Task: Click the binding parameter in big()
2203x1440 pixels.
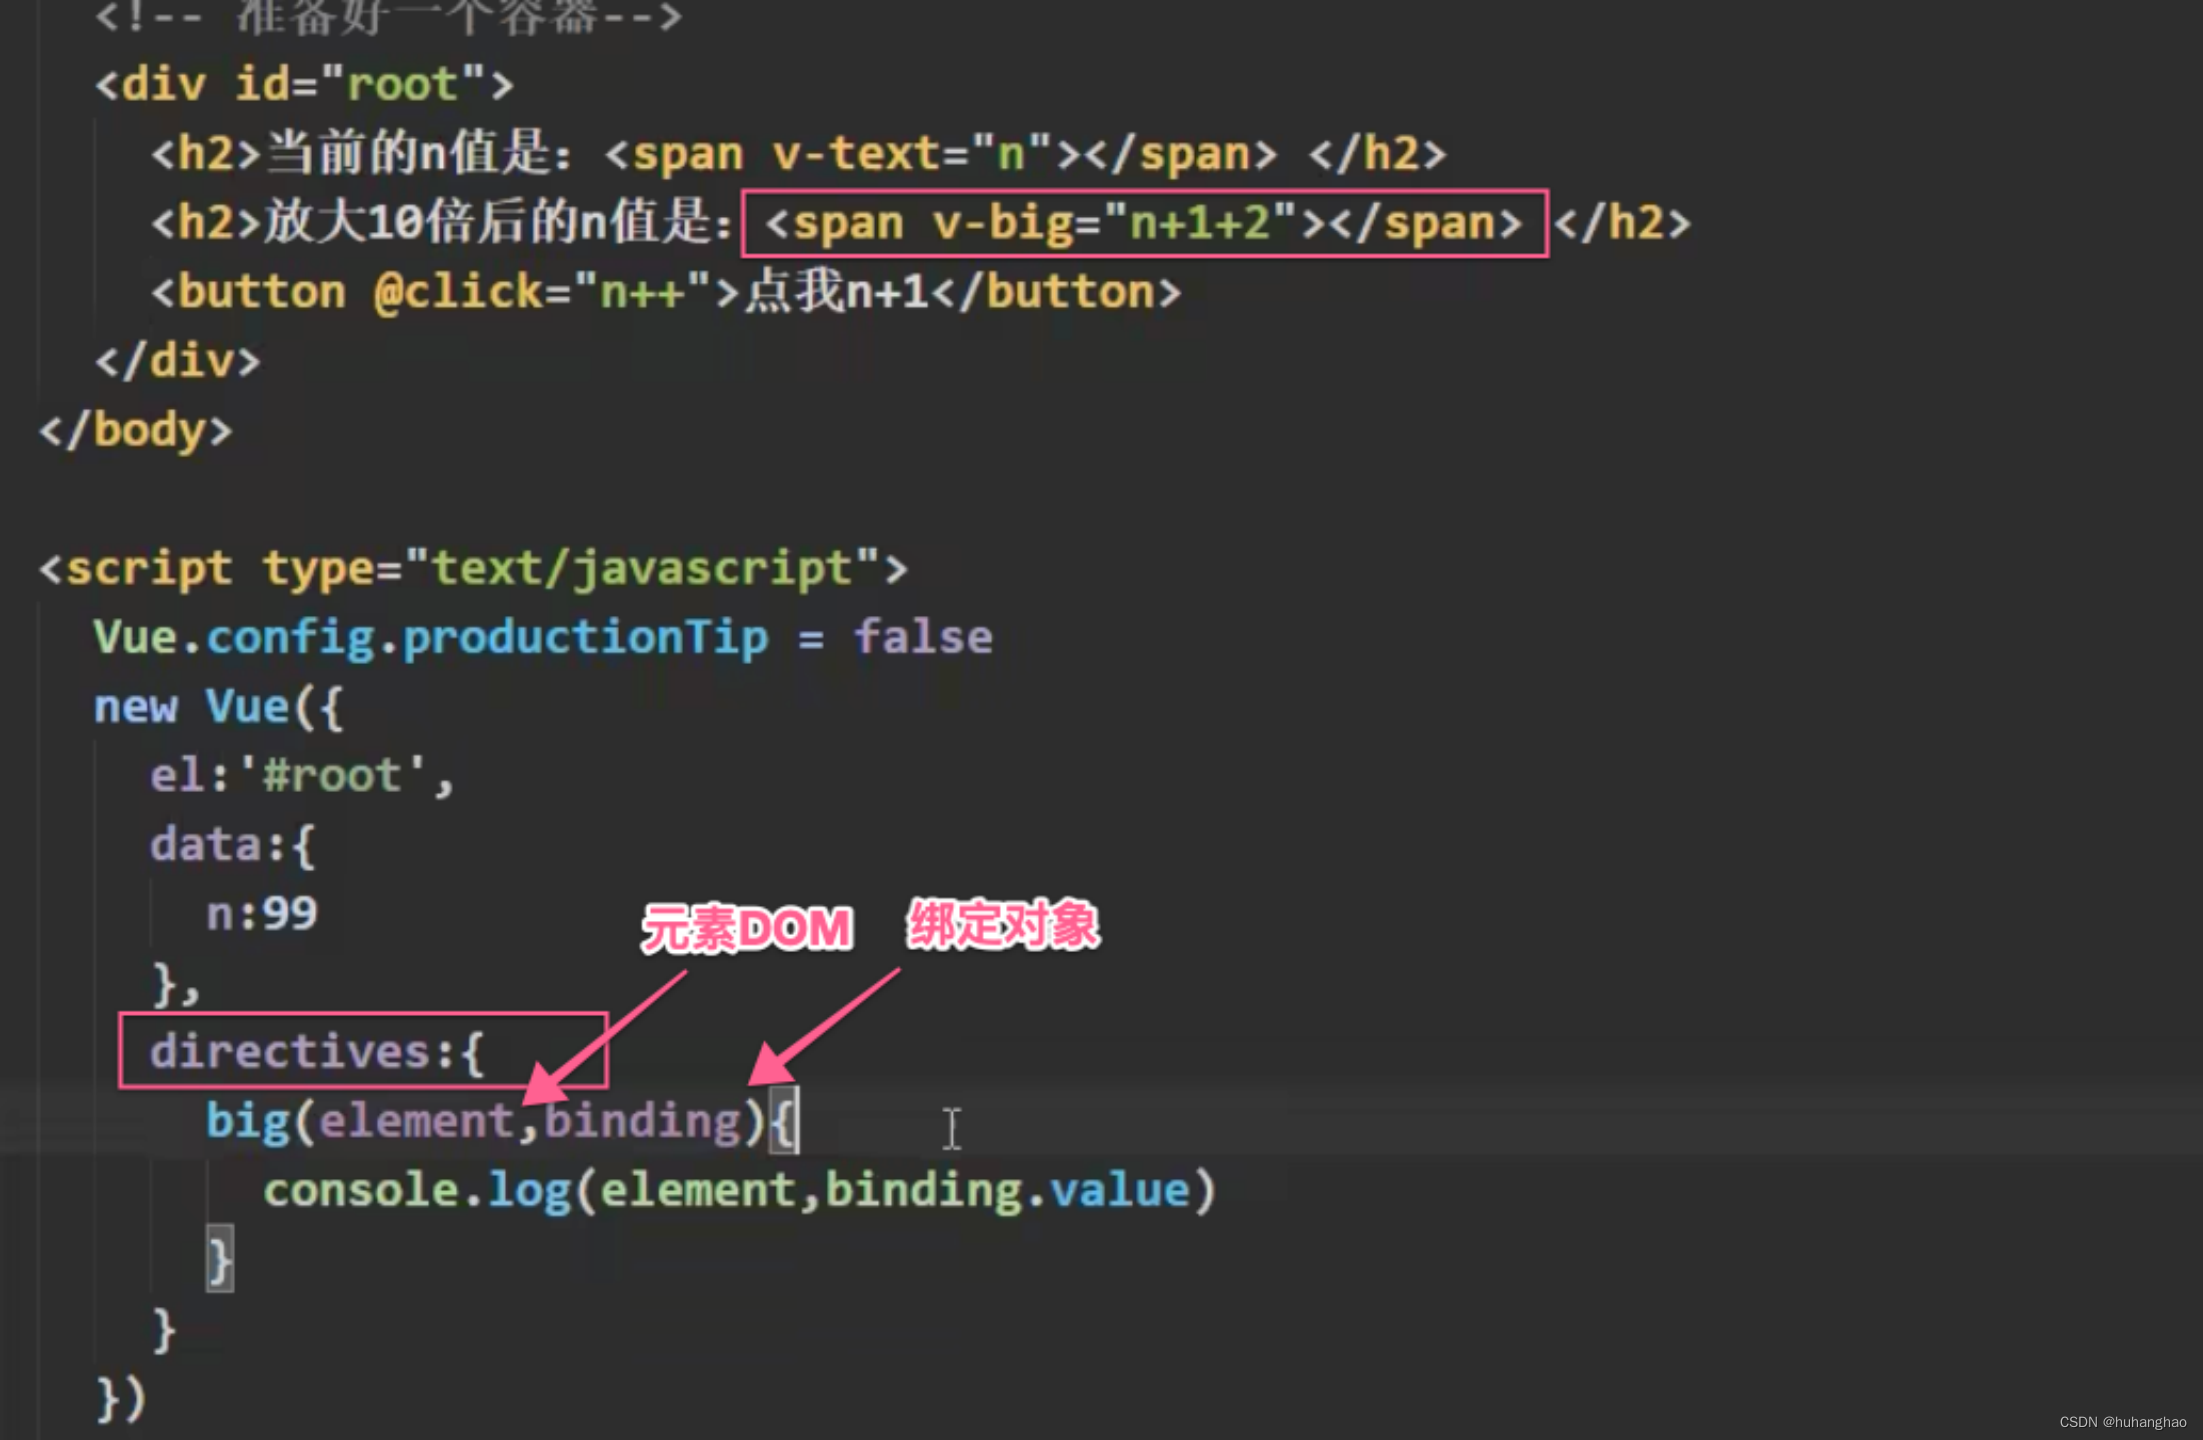Action: point(641,1121)
